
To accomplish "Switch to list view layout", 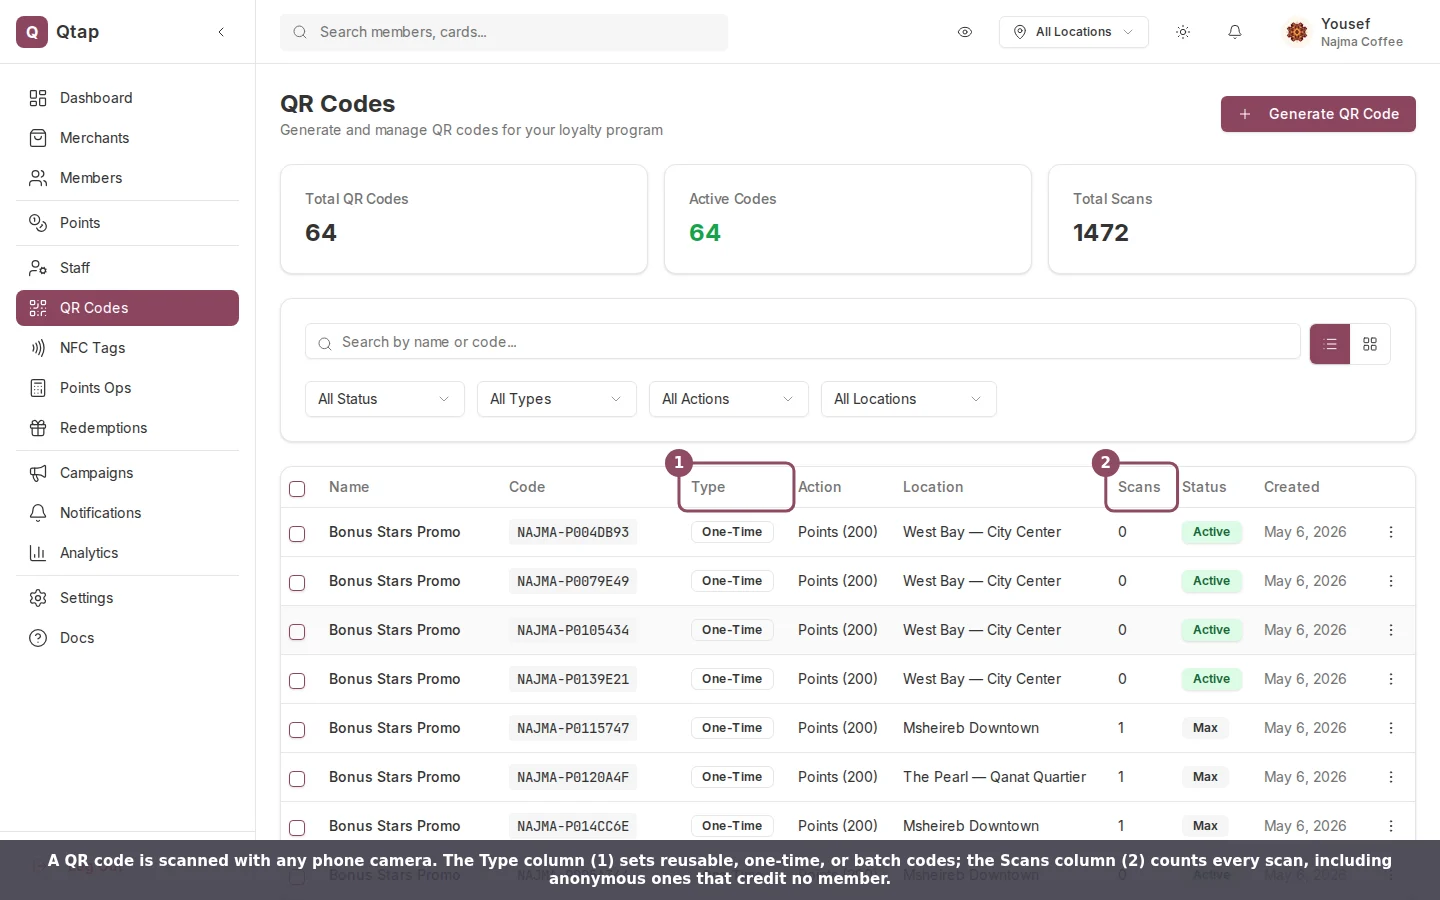I will click(x=1330, y=344).
